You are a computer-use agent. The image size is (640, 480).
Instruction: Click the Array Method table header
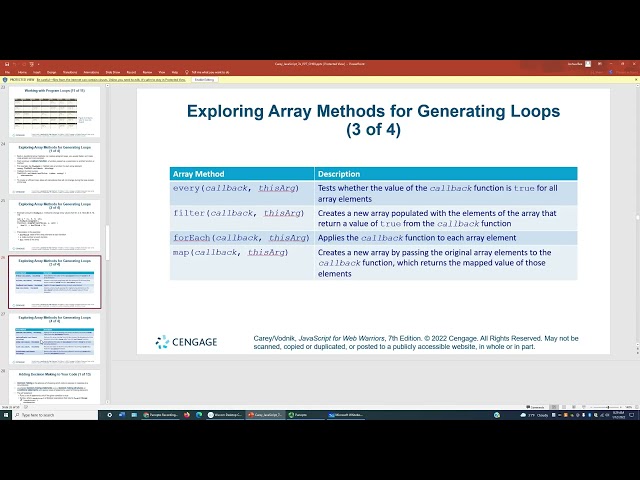pyautogui.click(x=242, y=174)
